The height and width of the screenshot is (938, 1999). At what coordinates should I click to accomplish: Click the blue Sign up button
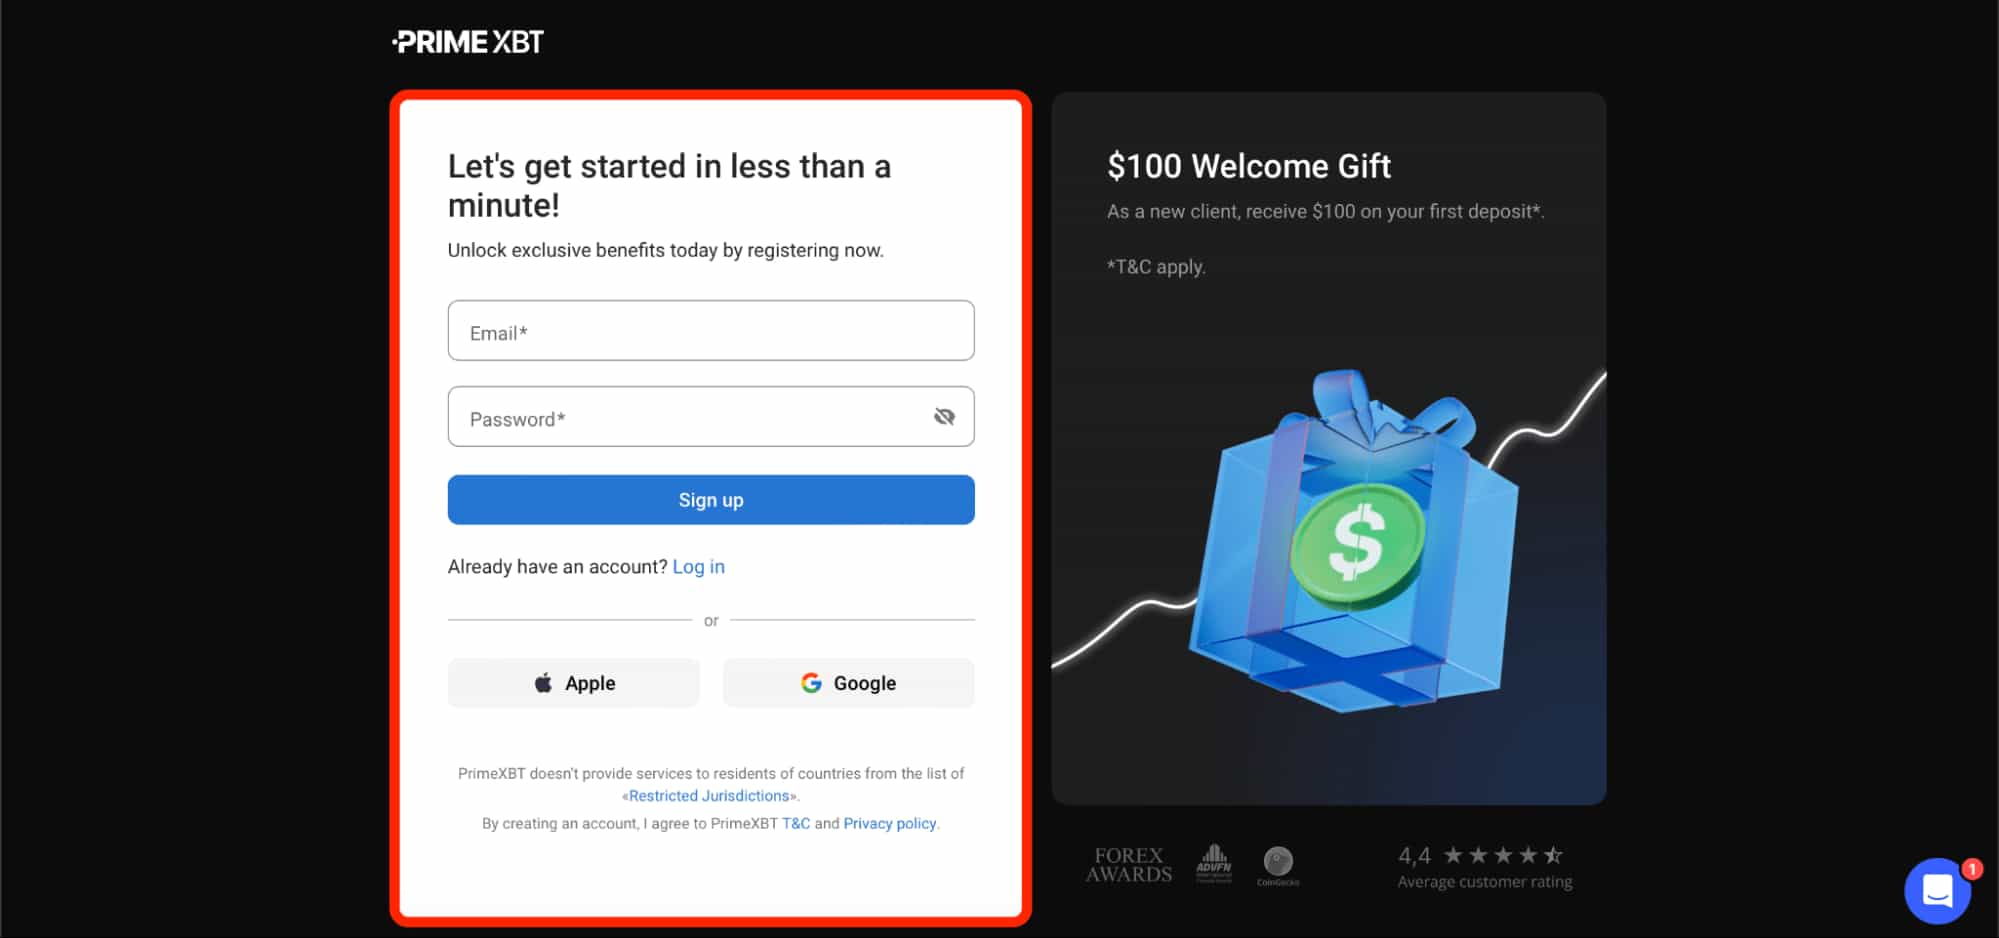(x=711, y=500)
